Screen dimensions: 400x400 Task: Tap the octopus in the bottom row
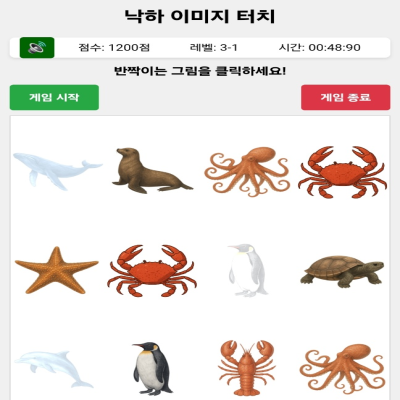tap(342, 371)
